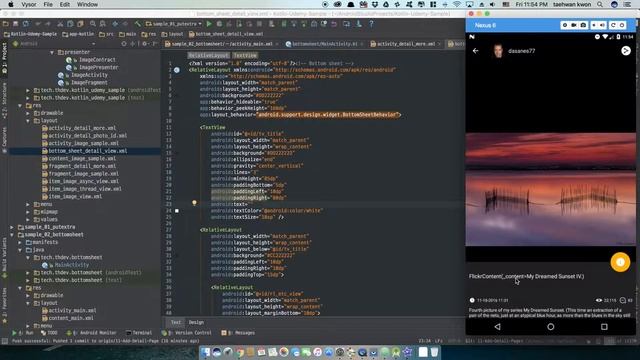Image resolution: width=640 pixels, height=360 pixels.
Task: Click the Vysor power icon
Action: click(622, 25)
